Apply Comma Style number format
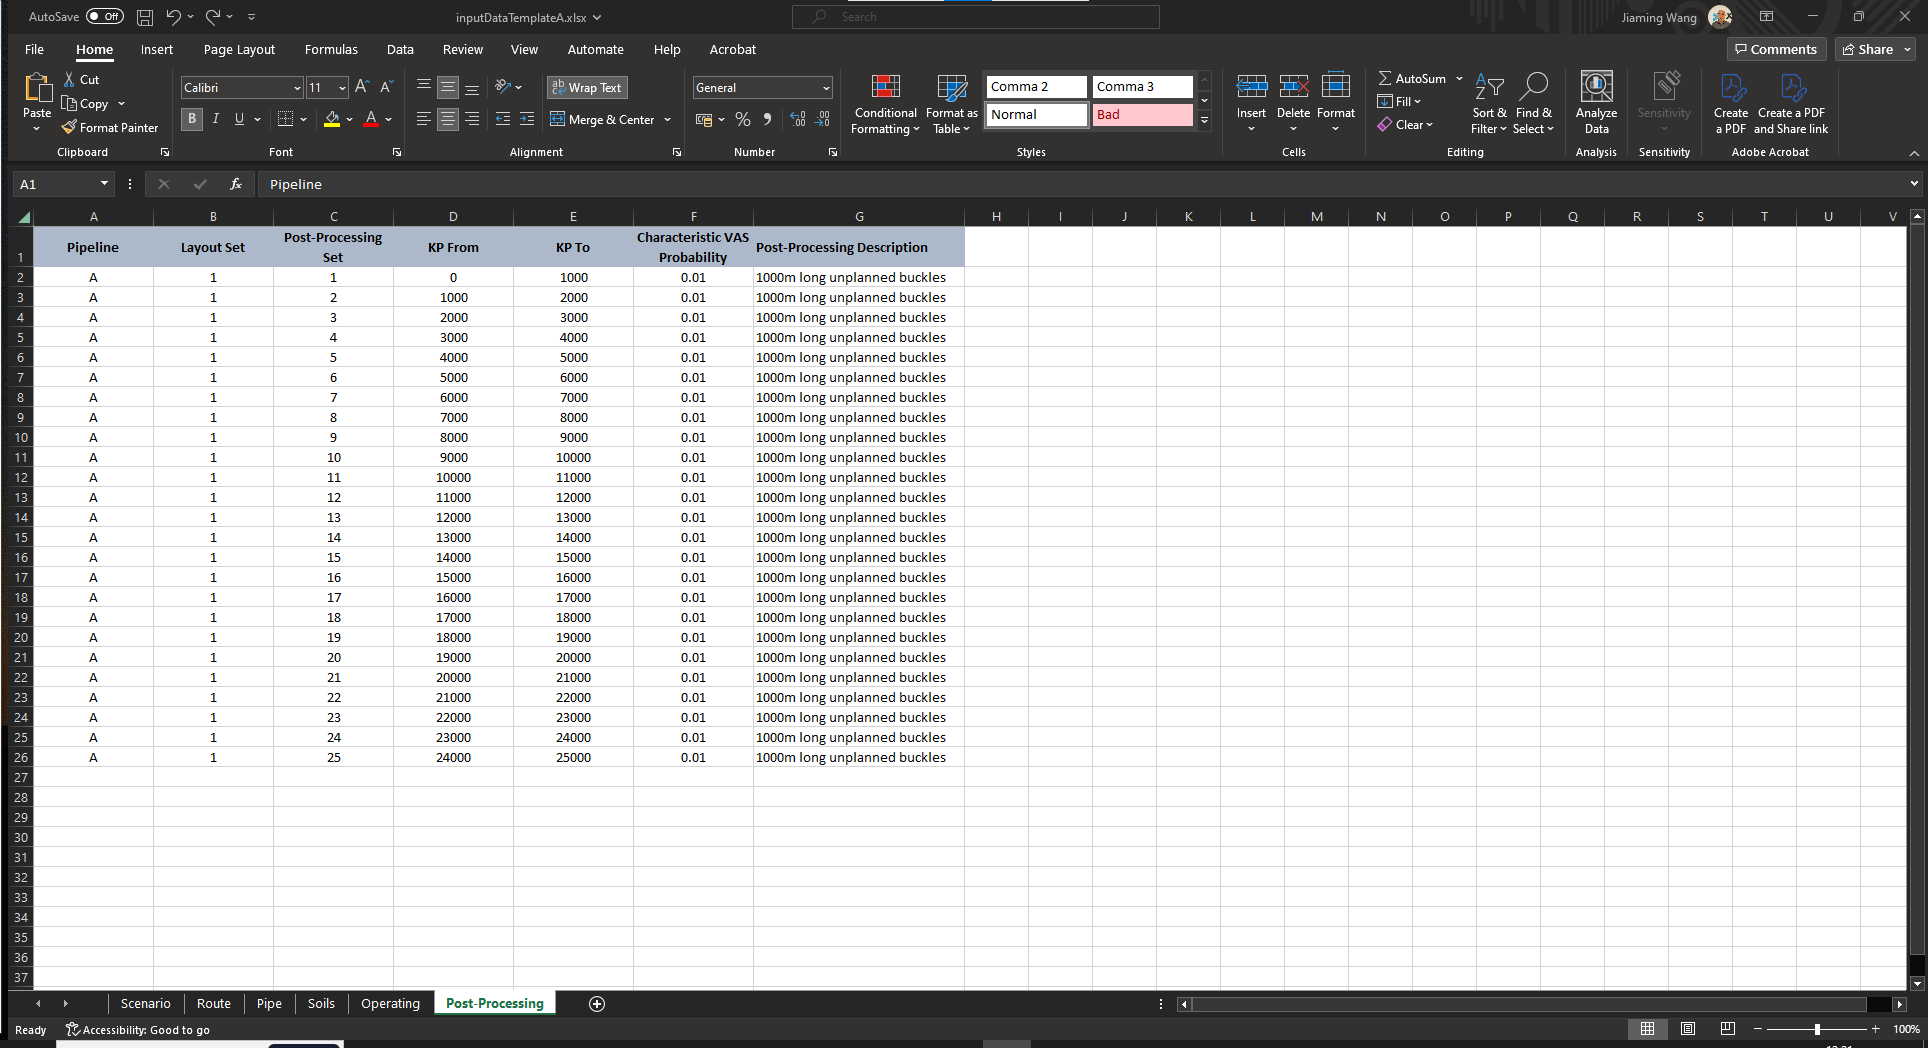 767,119
